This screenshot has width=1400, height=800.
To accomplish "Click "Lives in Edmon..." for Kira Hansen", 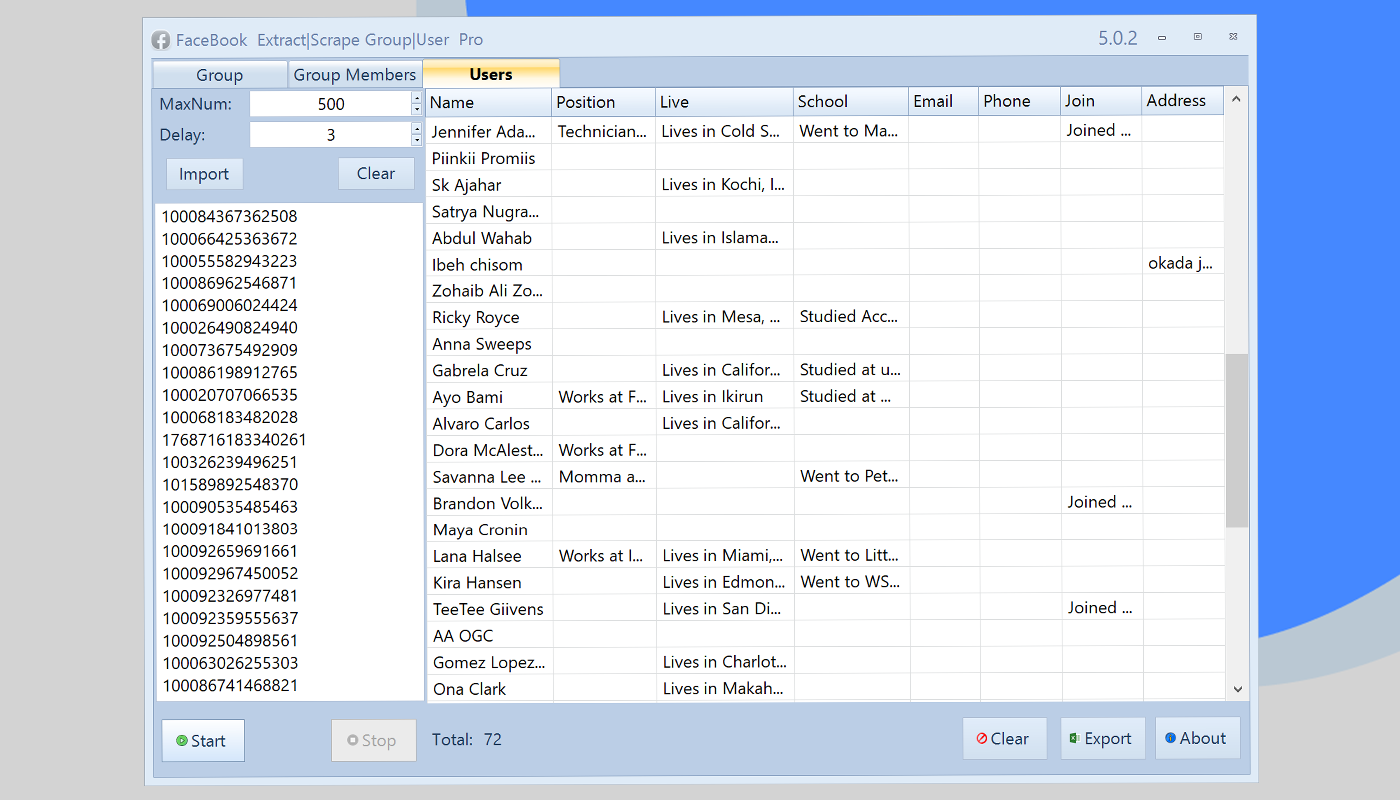I will (x=724, y=582).
